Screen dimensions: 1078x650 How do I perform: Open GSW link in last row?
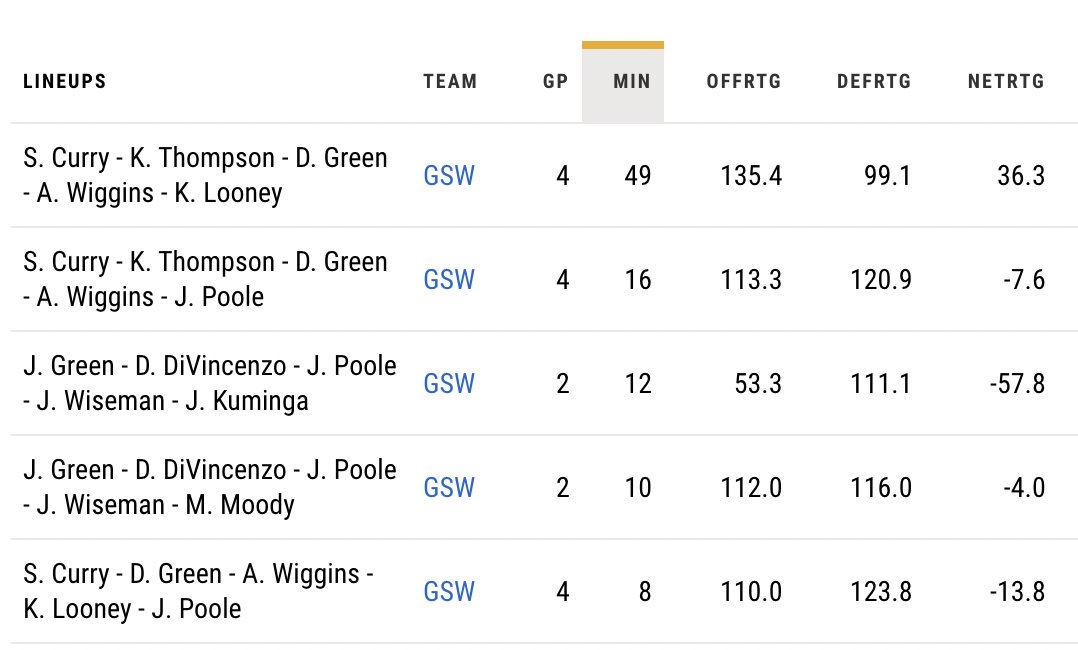click(x=449, y=592)
